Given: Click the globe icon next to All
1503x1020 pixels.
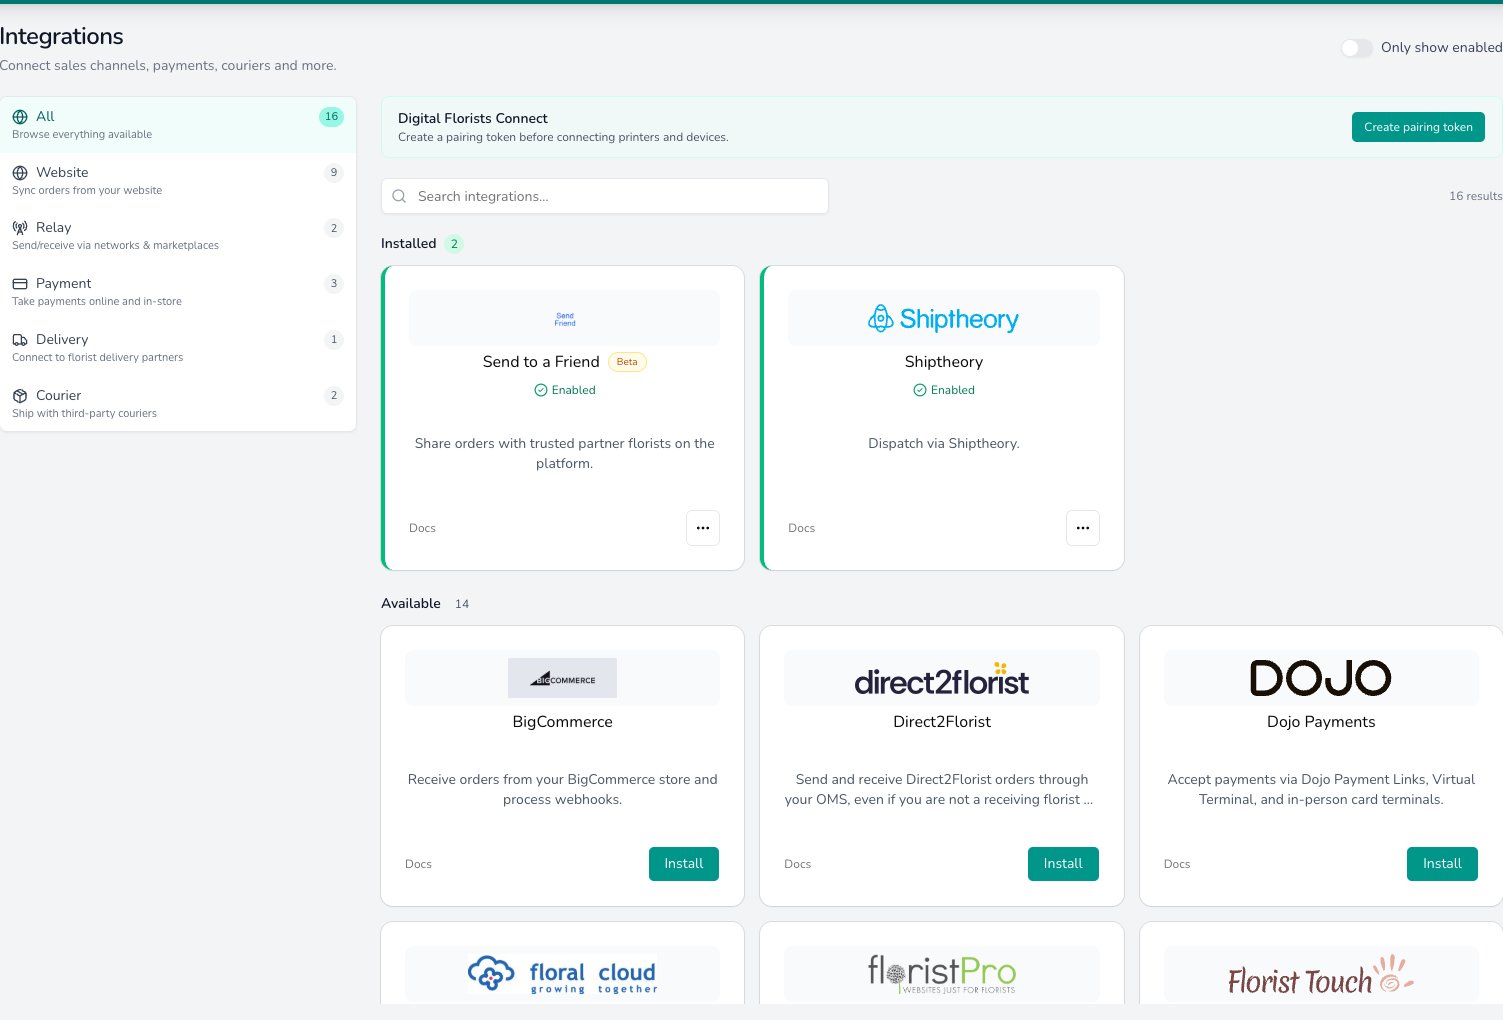Looking at the screenshot, I should pos(20,117).
